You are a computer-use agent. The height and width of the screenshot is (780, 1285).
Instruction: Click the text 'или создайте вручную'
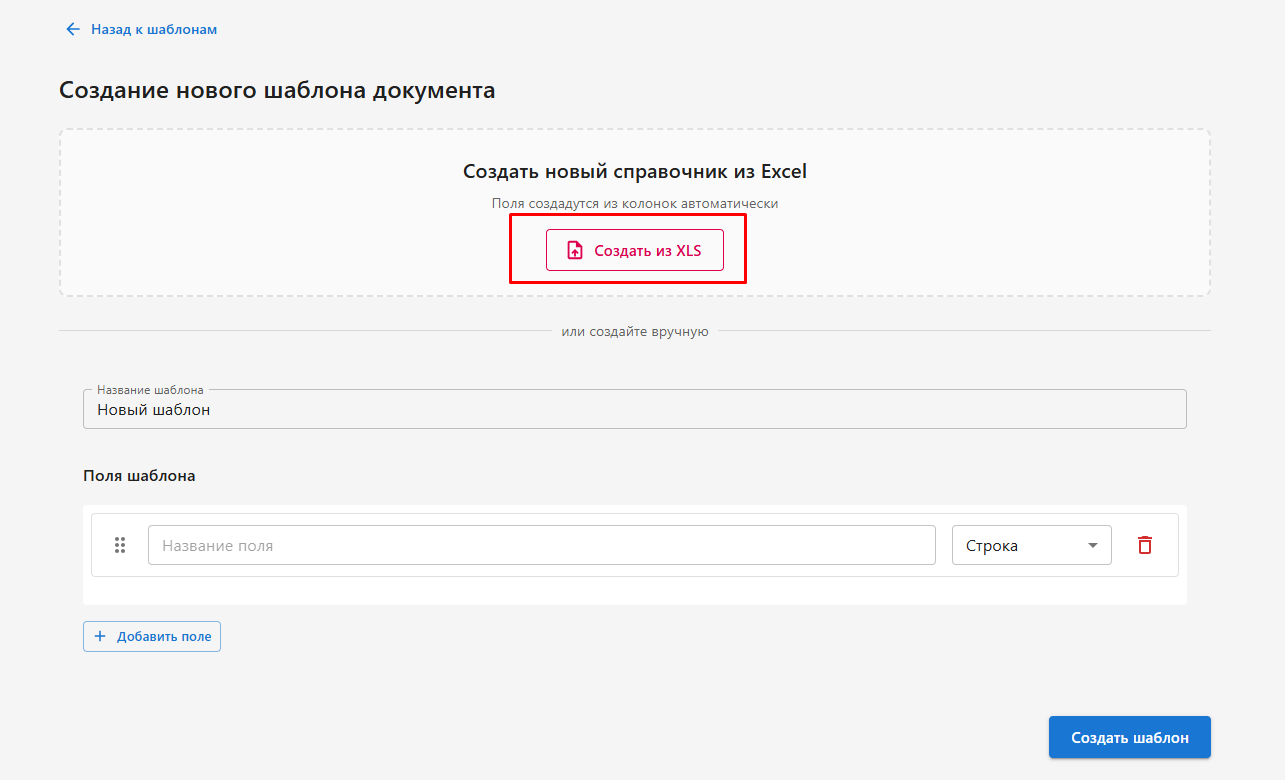click(x=635, y=331)
